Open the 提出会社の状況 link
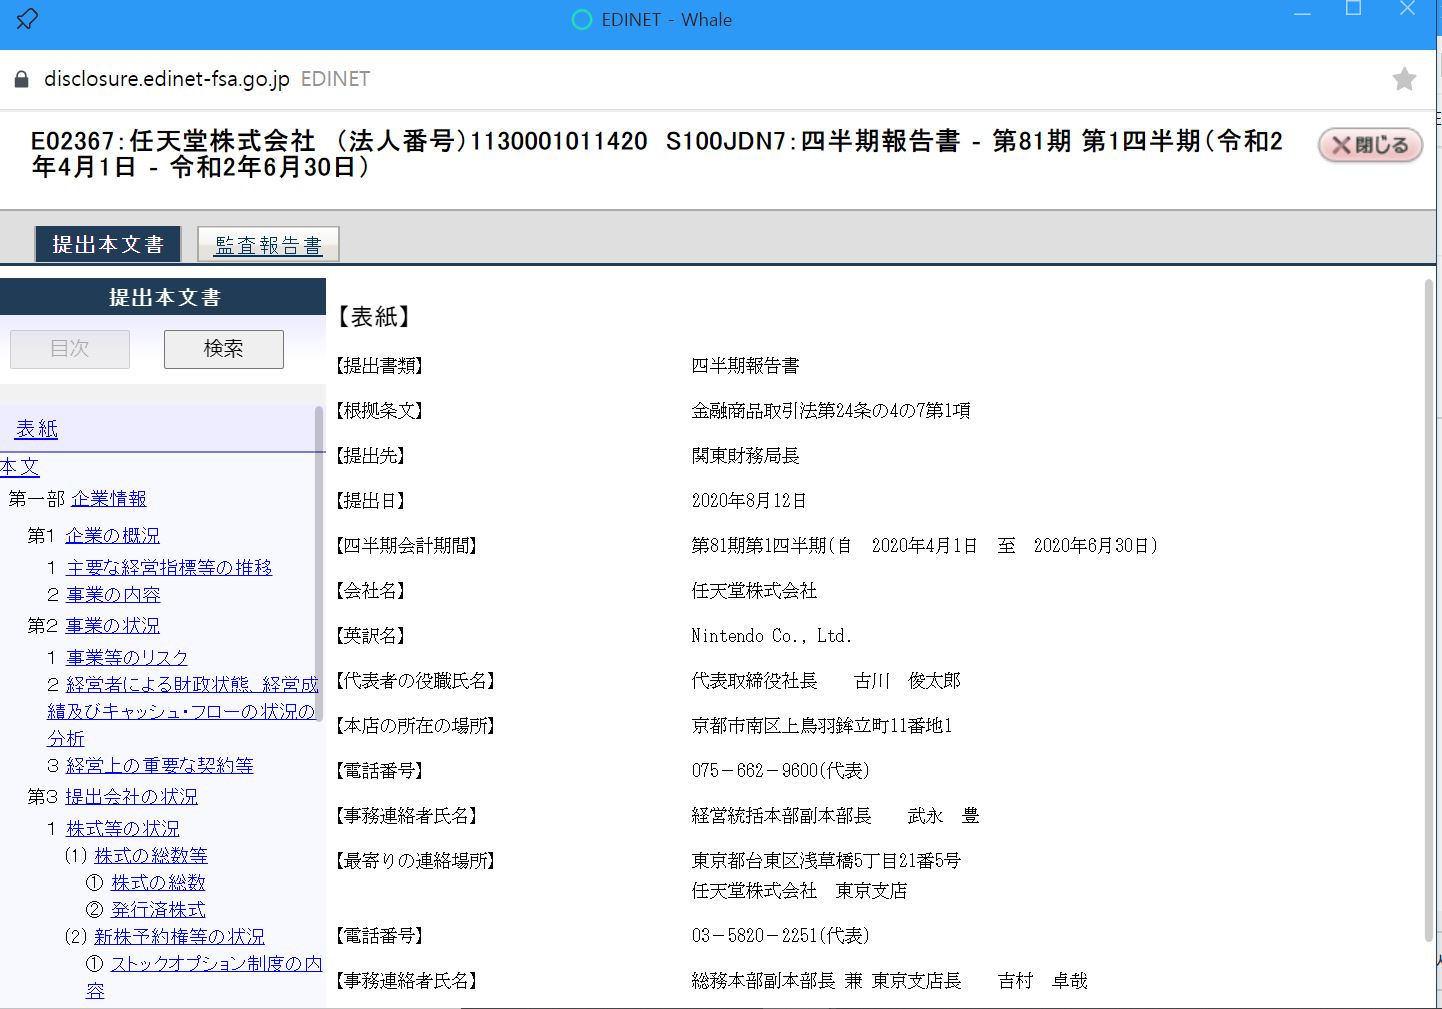Screen dimensions: 1442x1009 click(x=131, y=796)
